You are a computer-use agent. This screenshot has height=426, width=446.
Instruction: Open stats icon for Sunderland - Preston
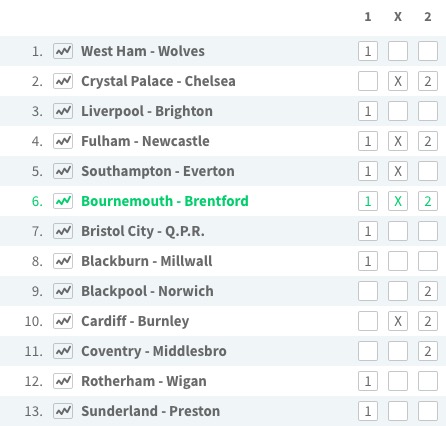63,411
